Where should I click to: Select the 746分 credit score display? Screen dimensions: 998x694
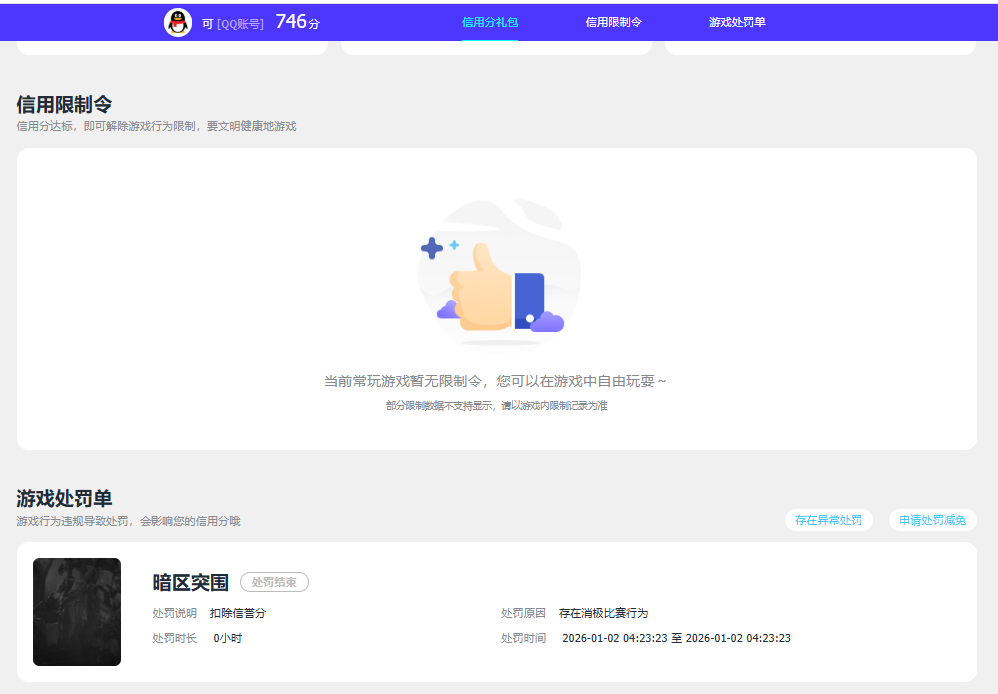point(296,19)
